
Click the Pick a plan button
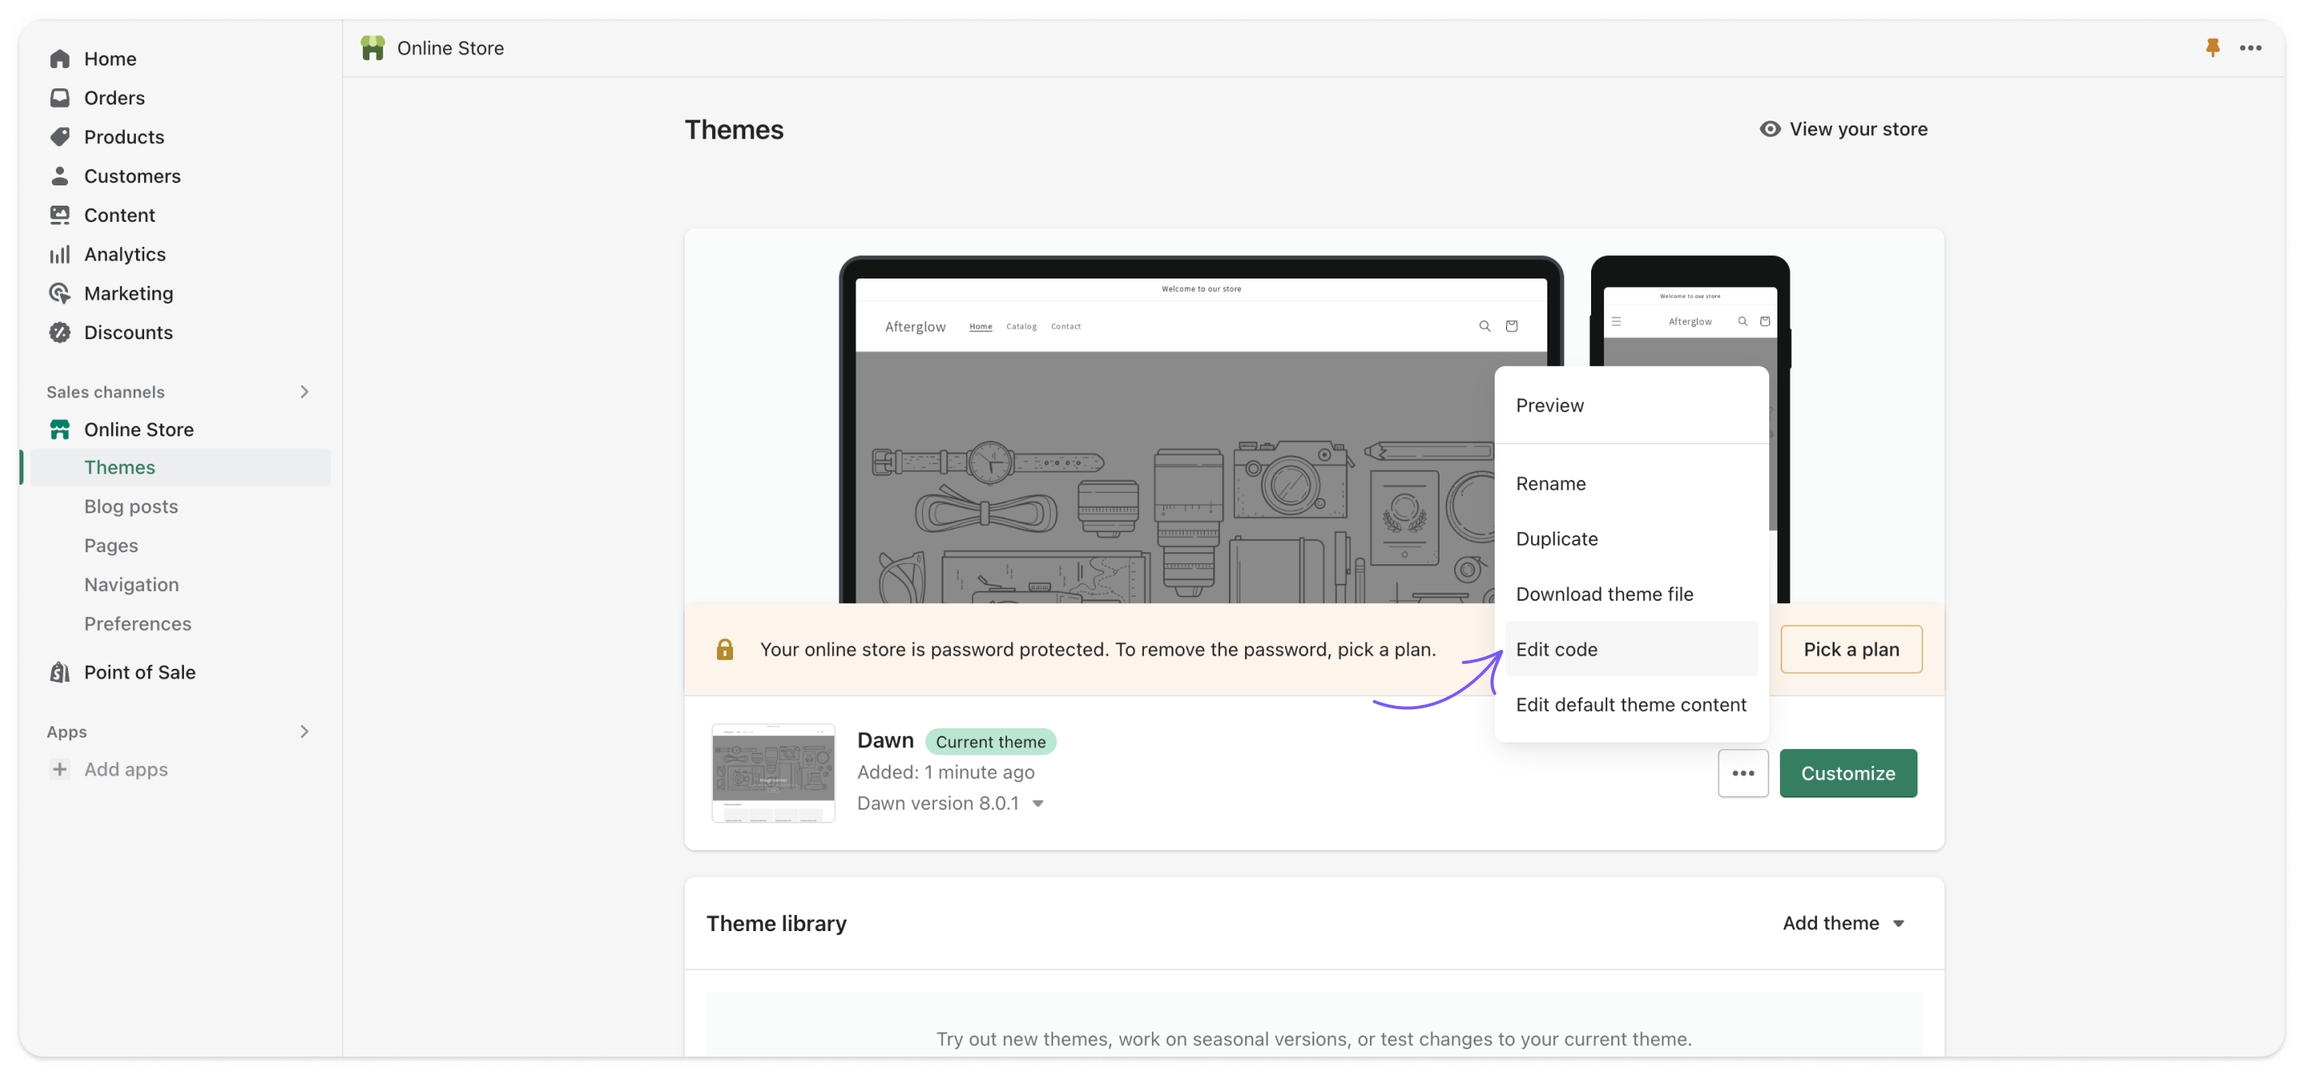click(x=1851, y=649)
